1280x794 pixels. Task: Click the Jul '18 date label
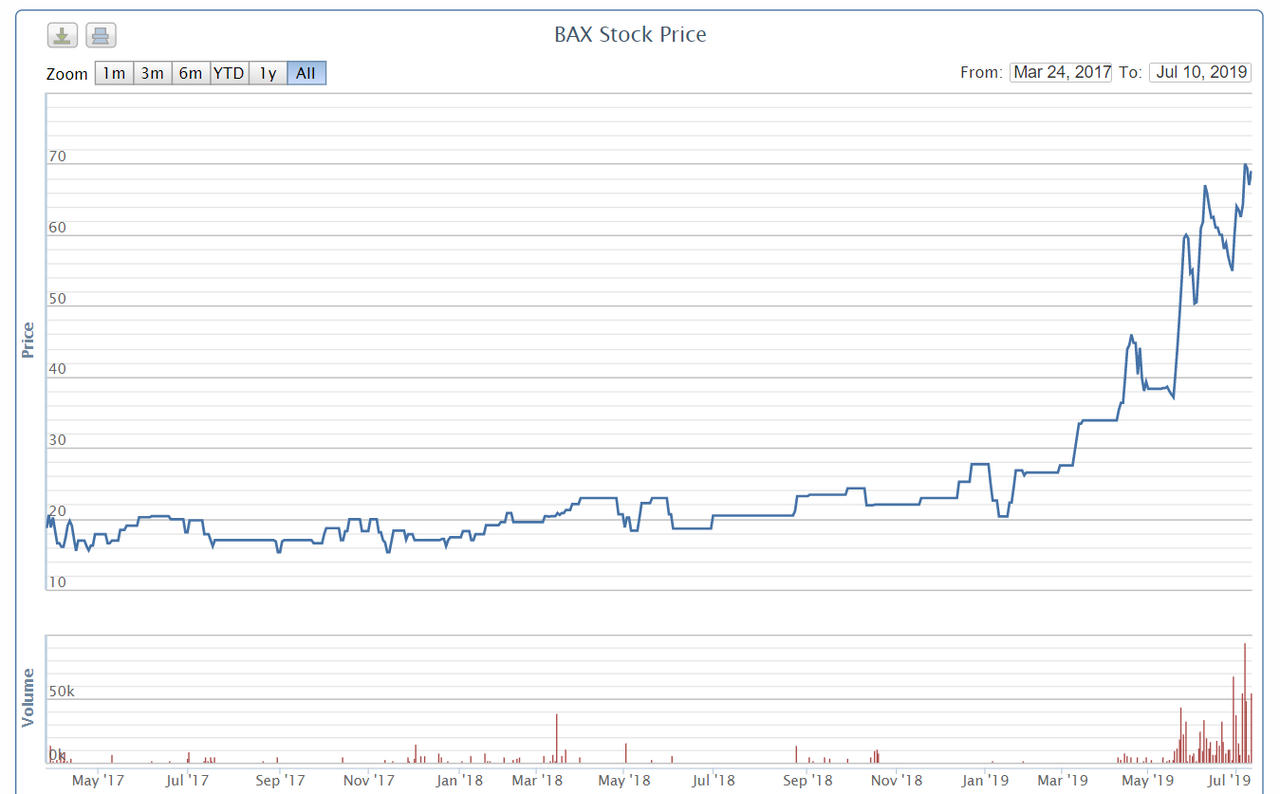[x=713, y=779]
